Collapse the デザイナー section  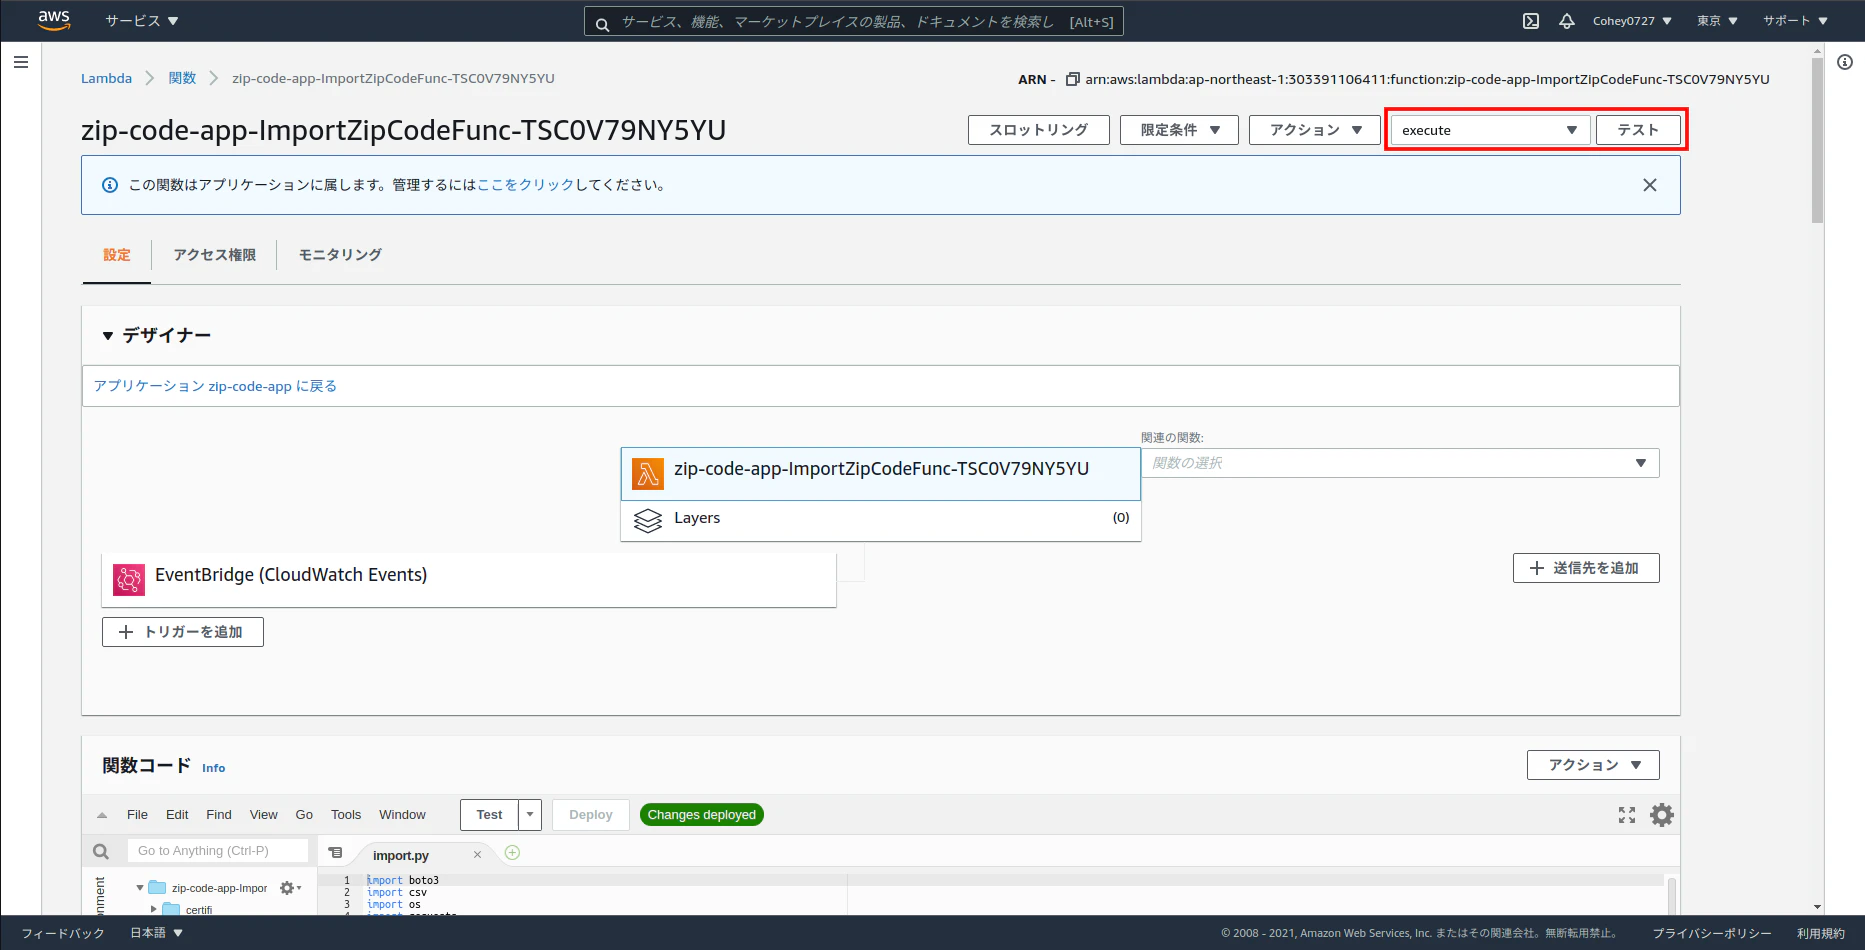click(x=108, y=336)
